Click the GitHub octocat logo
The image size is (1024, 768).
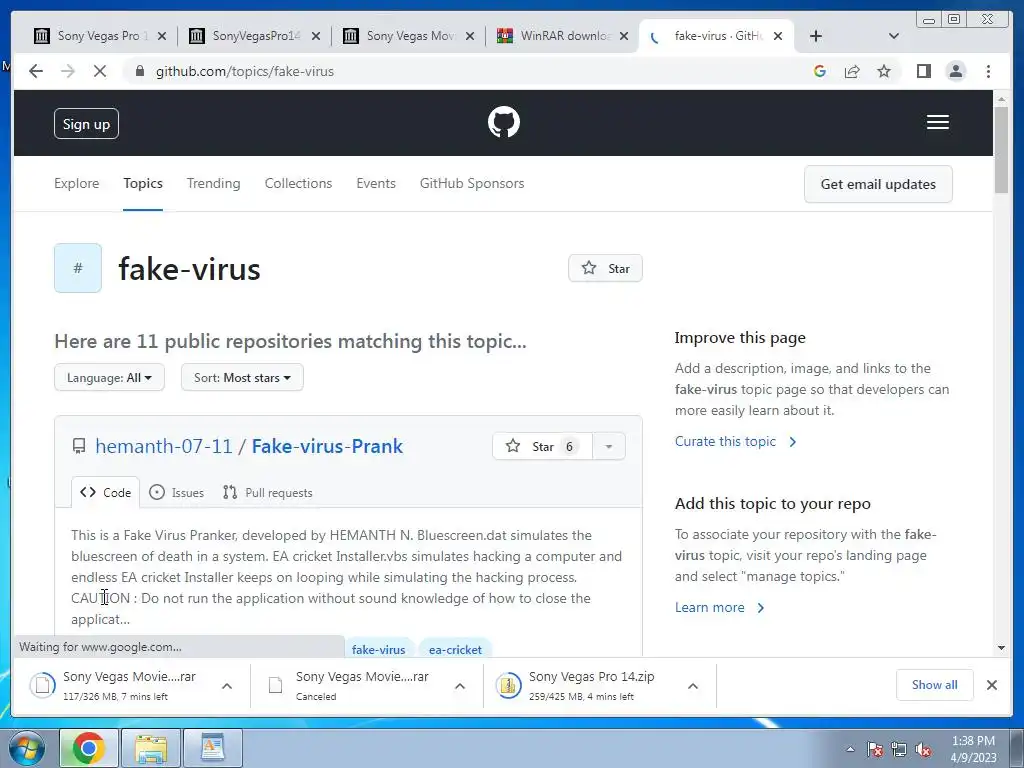click(x=504, y=122)
